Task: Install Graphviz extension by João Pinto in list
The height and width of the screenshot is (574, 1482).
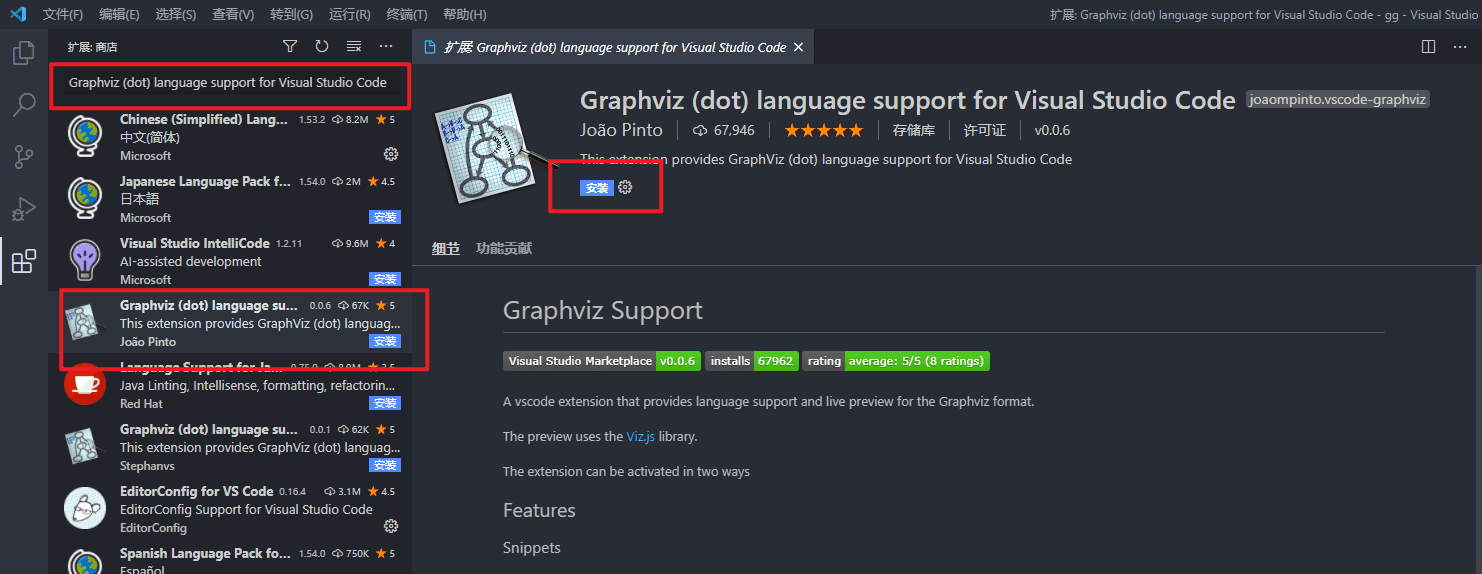Action: [x=385, y=341]
